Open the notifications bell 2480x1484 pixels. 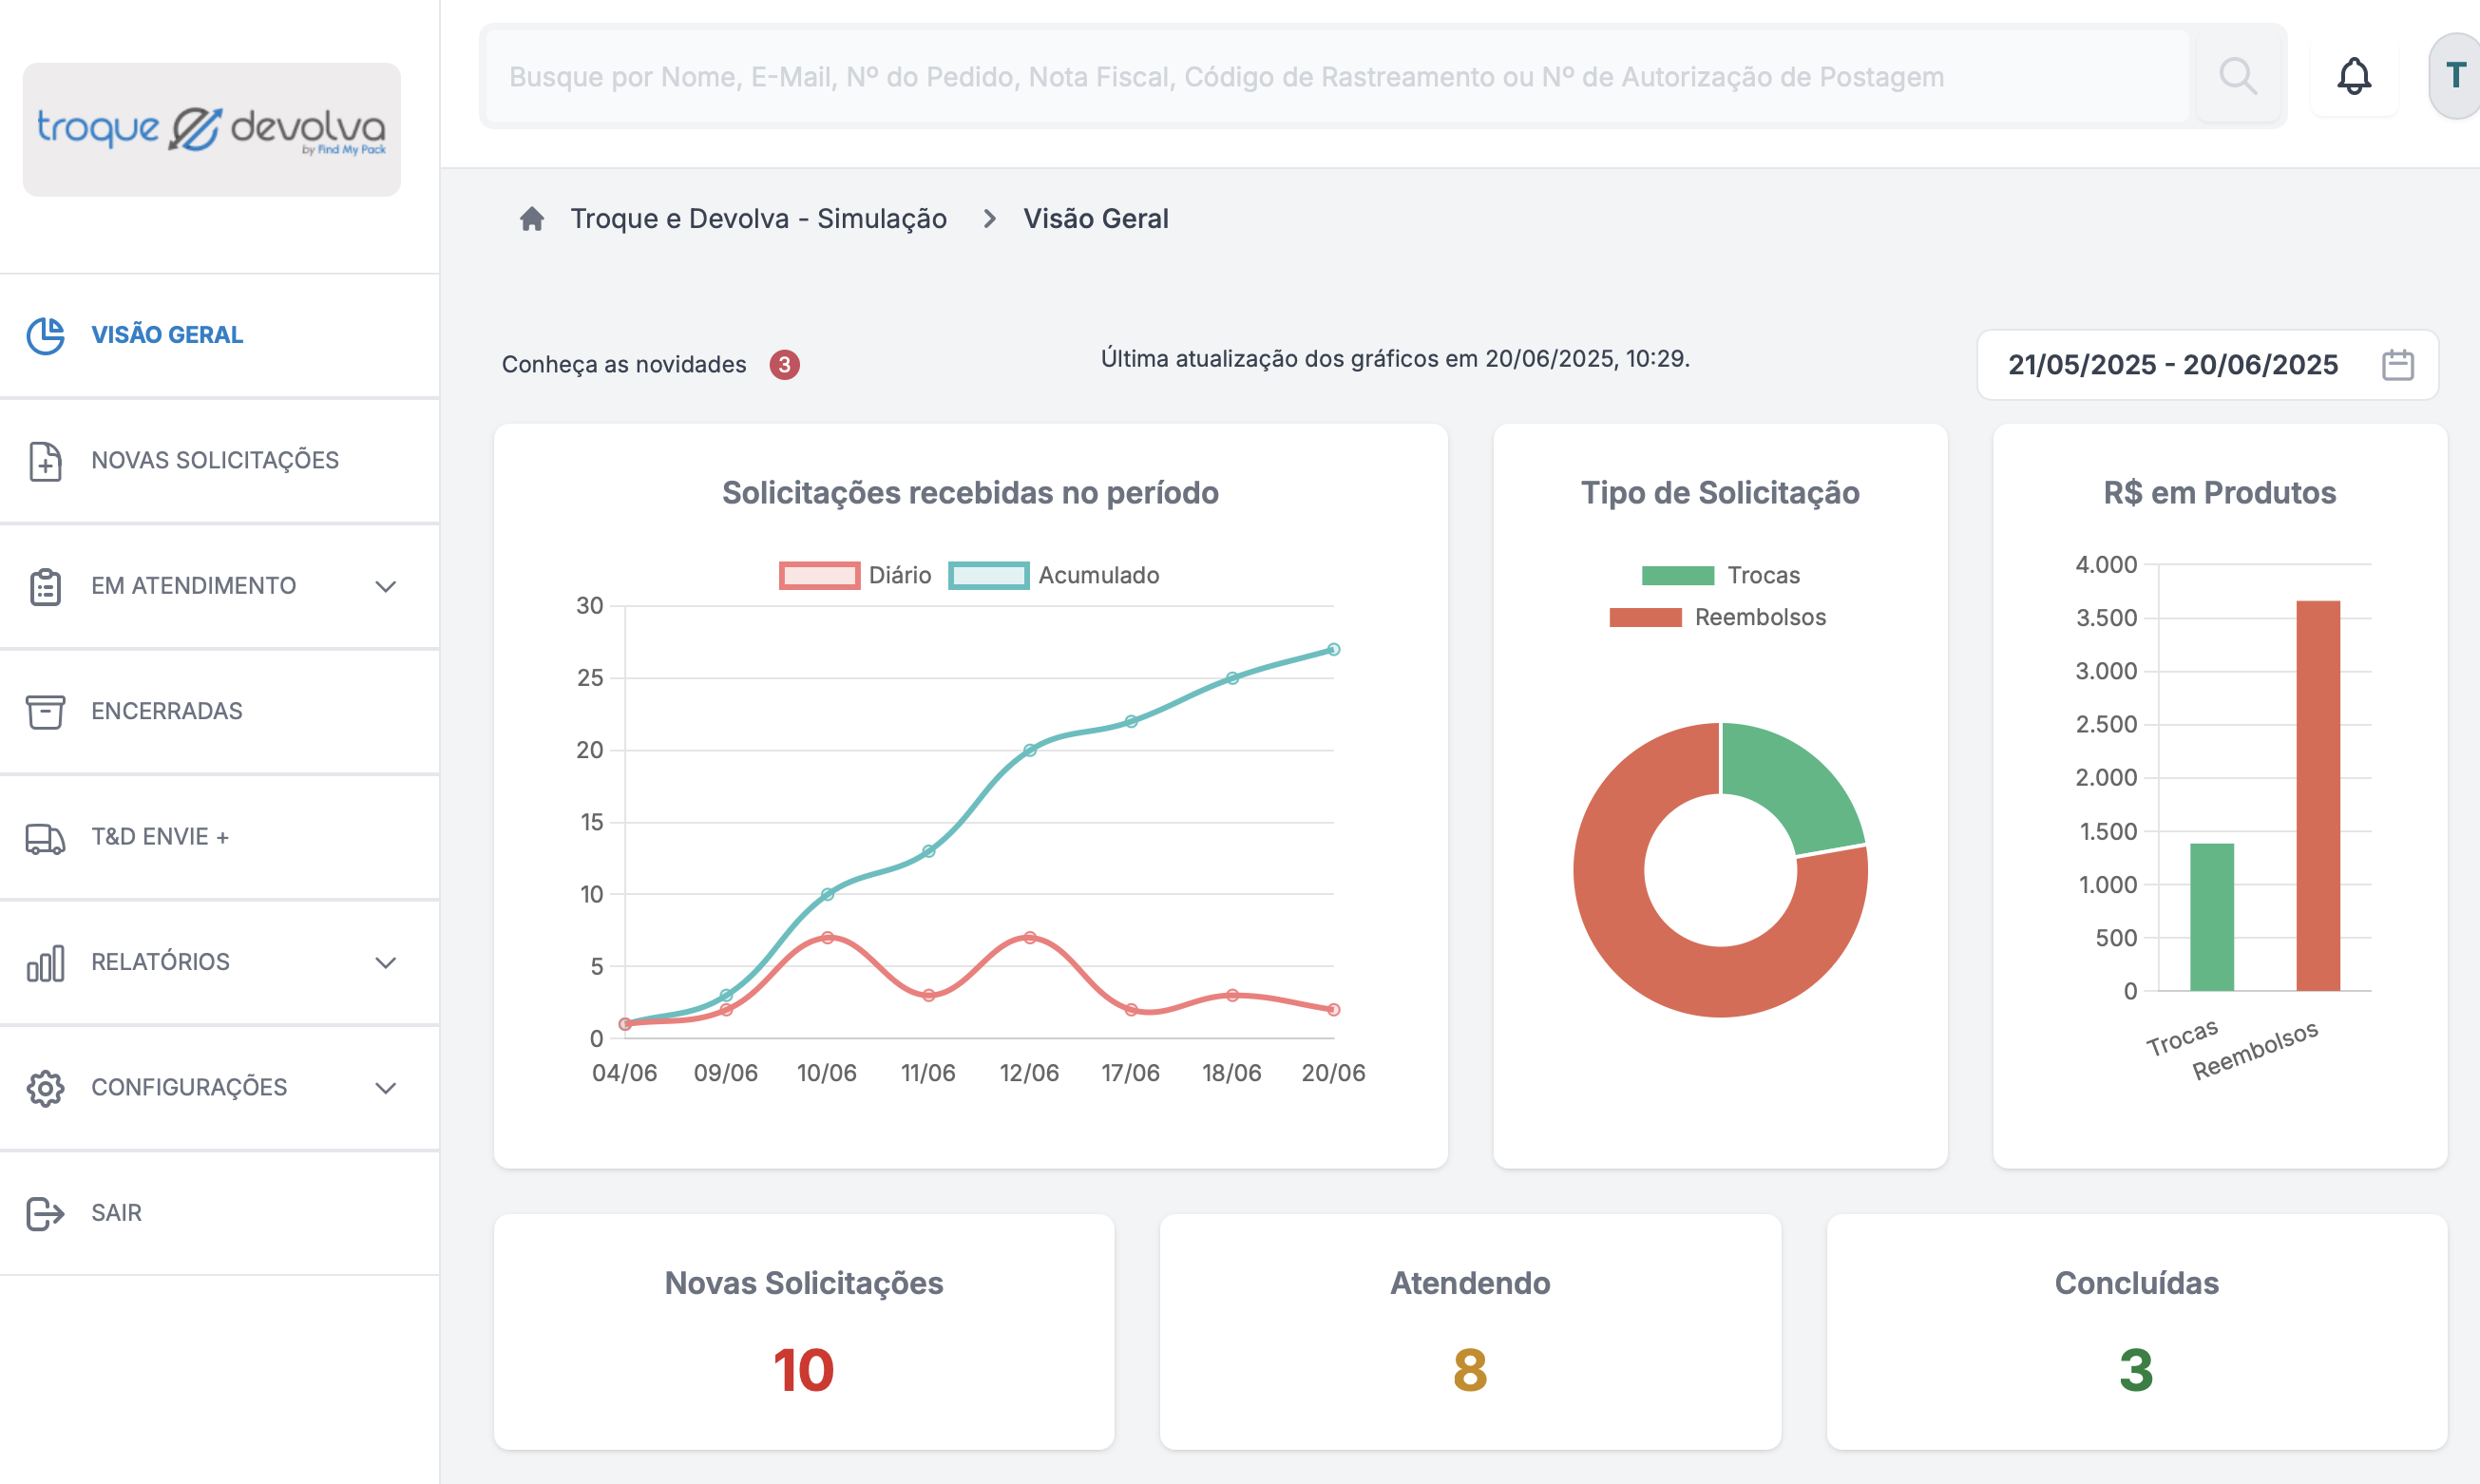(2354, 76)
